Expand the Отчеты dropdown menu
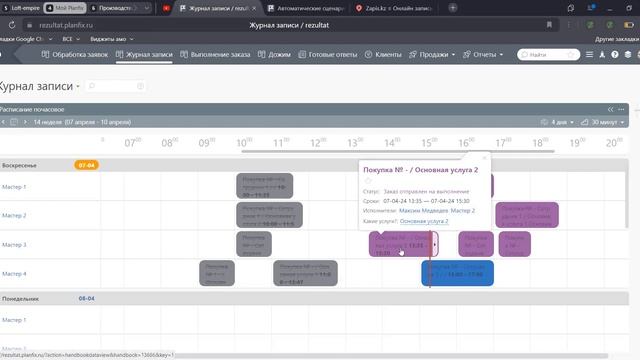This screenshot has height=360, width=640. pos(483,54)
